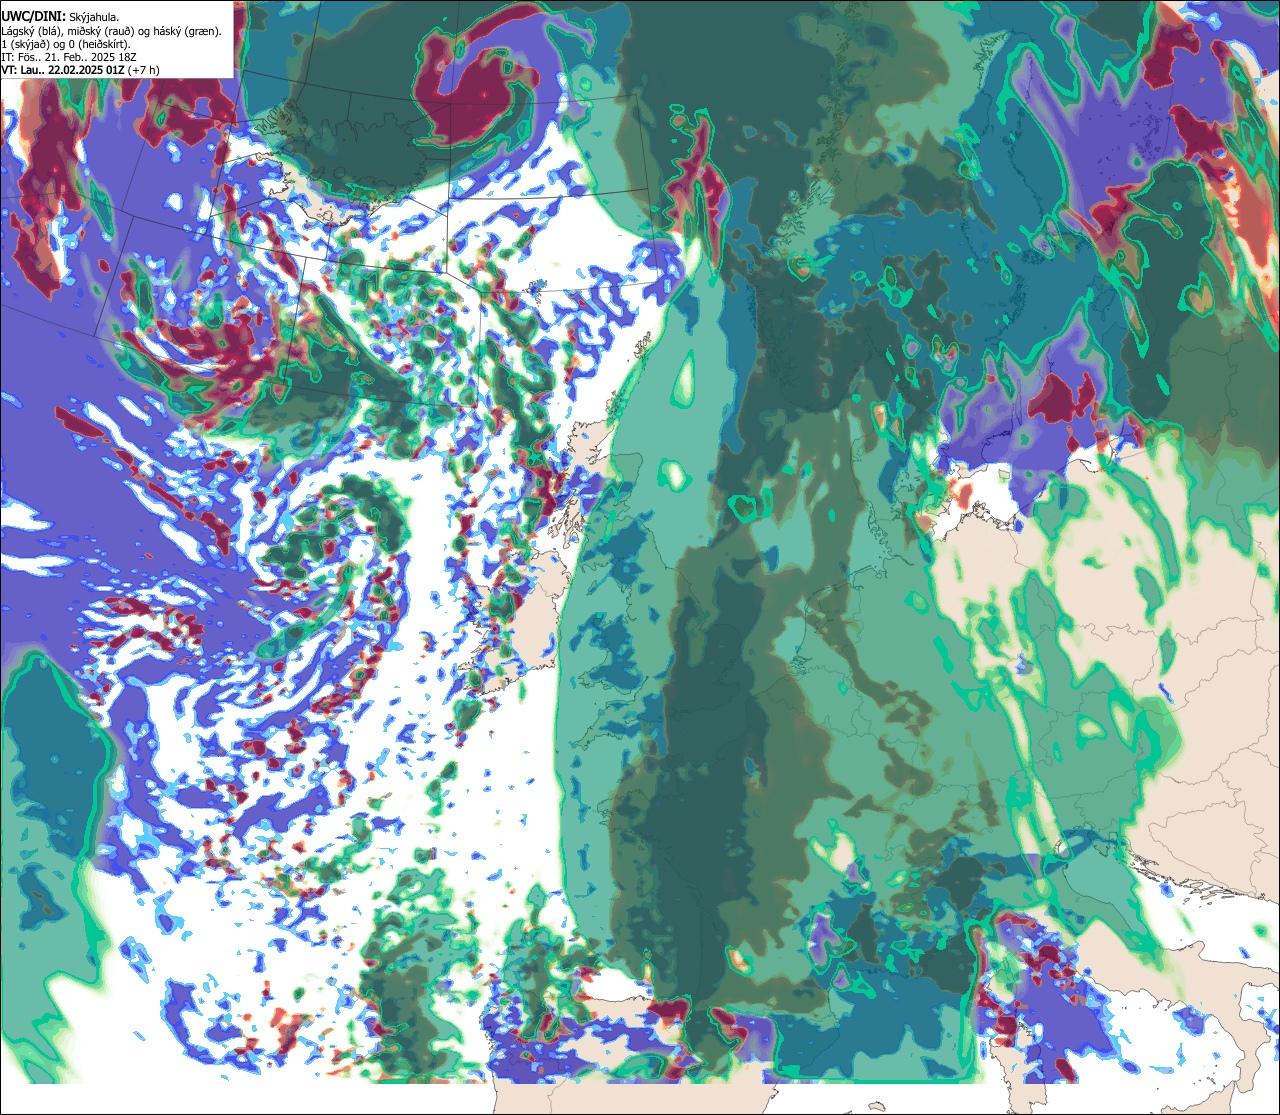Click the "1 (skýjað)" legend text
Image resolution: width=1280 pixels, height=1115 pixels.
[25, 45]
